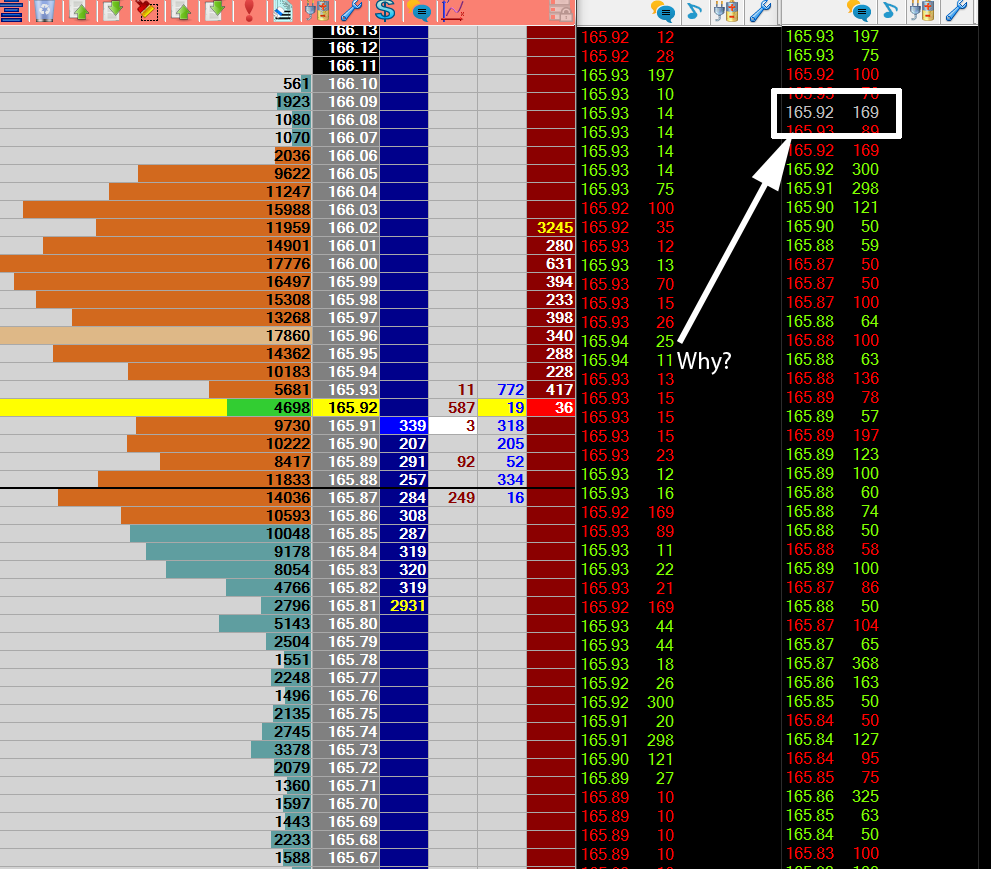
Task: Click the 165.86 325 trade in rightmost tape
Action: point(832,796)
